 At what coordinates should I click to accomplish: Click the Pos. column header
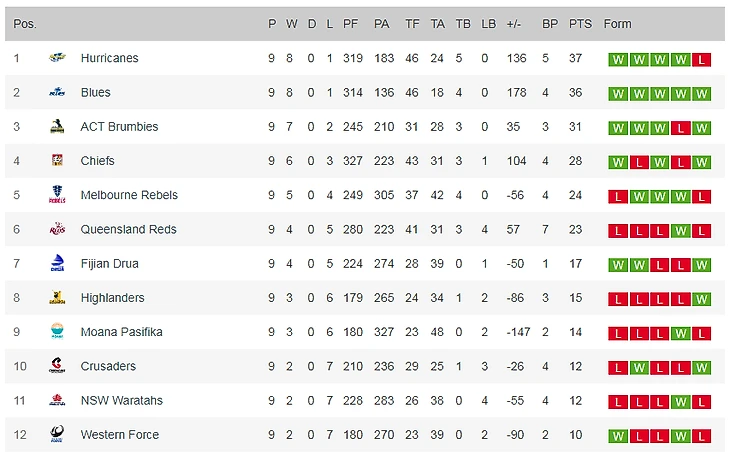click(25, 24)
